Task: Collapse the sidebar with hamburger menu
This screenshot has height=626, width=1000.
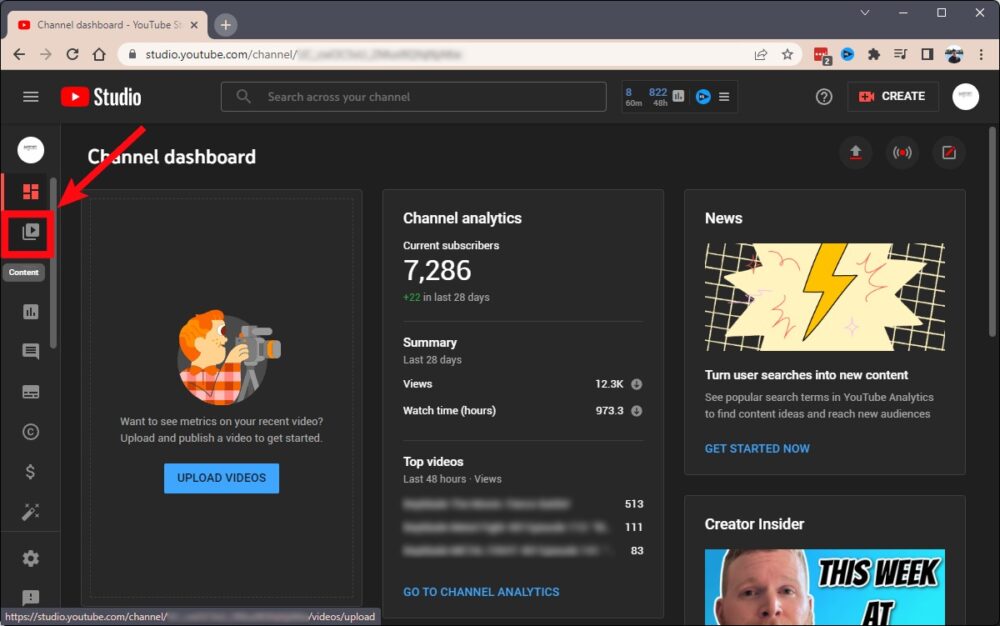Action: 31,97
